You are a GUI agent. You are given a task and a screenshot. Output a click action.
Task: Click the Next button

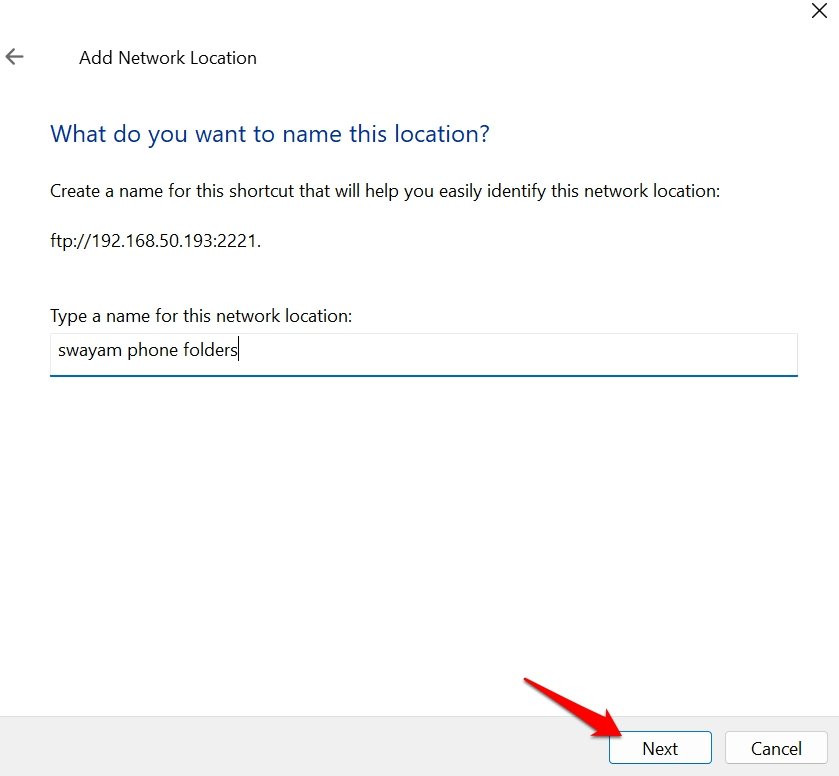coord(660,748)
